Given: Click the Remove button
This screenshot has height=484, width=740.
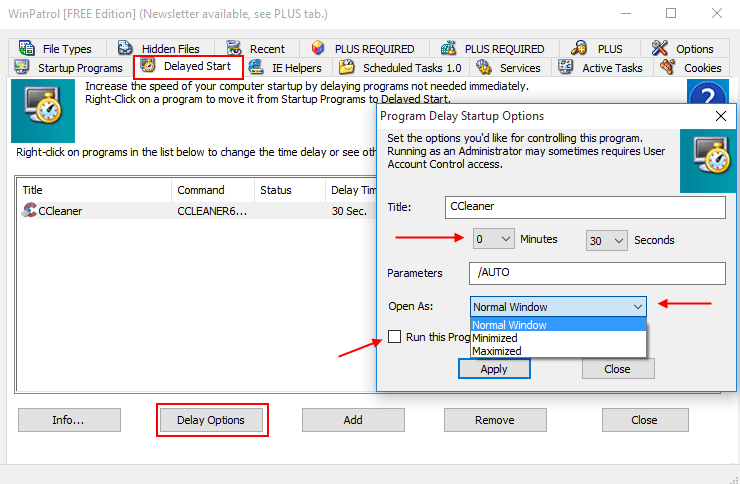Looking at the screenshot, I should tap(495, 420).
